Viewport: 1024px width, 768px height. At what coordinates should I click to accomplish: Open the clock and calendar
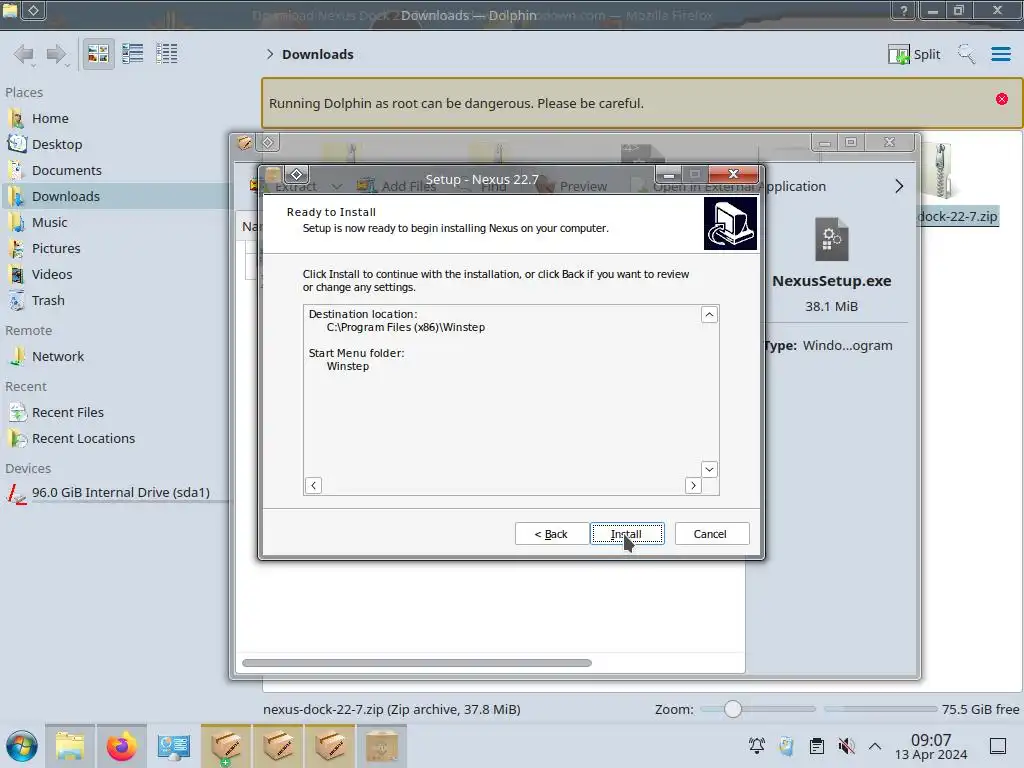coord(931,746)
